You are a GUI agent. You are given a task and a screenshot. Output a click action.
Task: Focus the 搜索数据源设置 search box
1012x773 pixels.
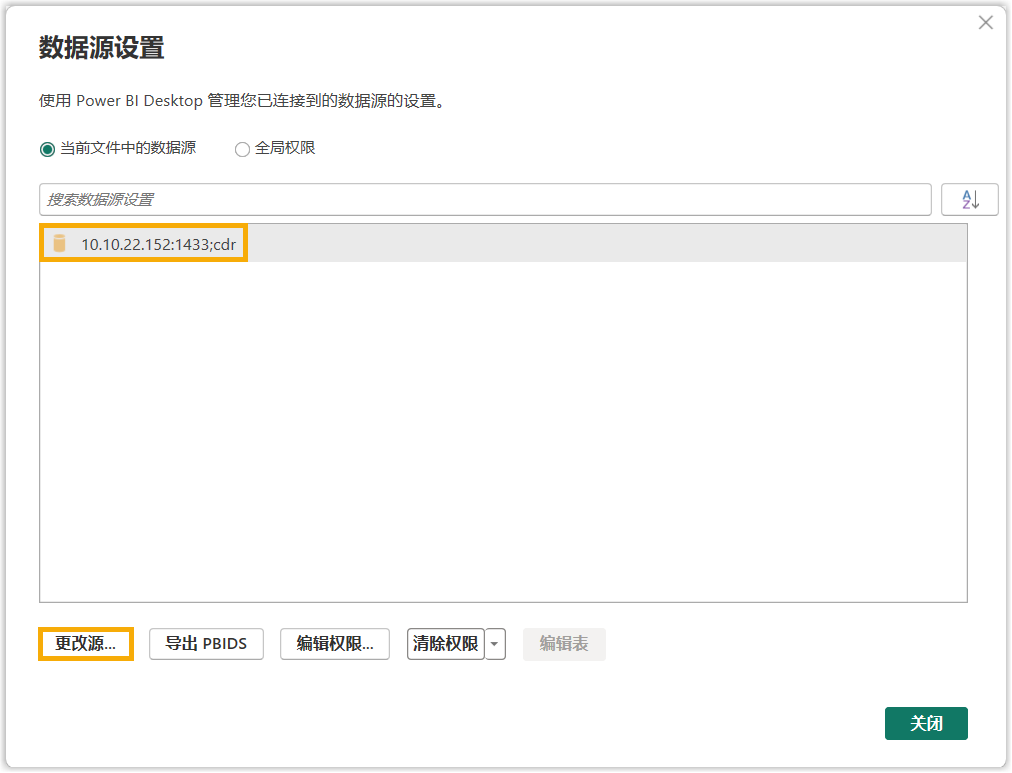click(x=485, y=199)
